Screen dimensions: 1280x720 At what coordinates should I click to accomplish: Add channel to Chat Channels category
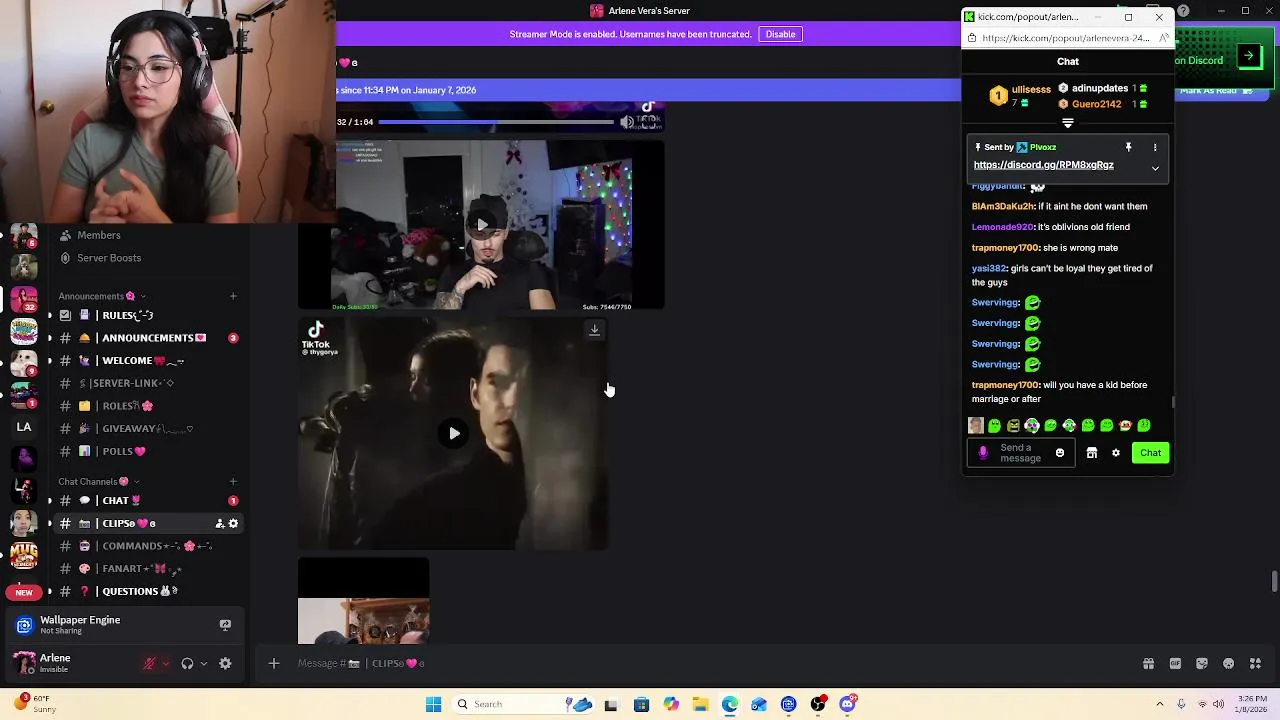point(233,482)
